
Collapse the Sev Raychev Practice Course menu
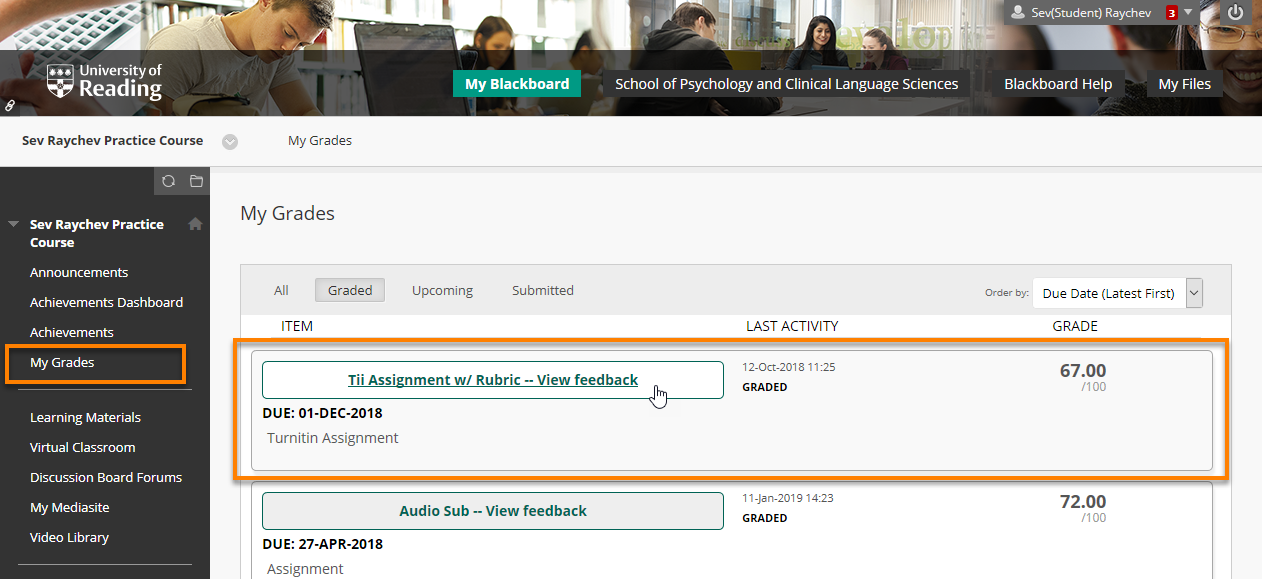point(14,224)
